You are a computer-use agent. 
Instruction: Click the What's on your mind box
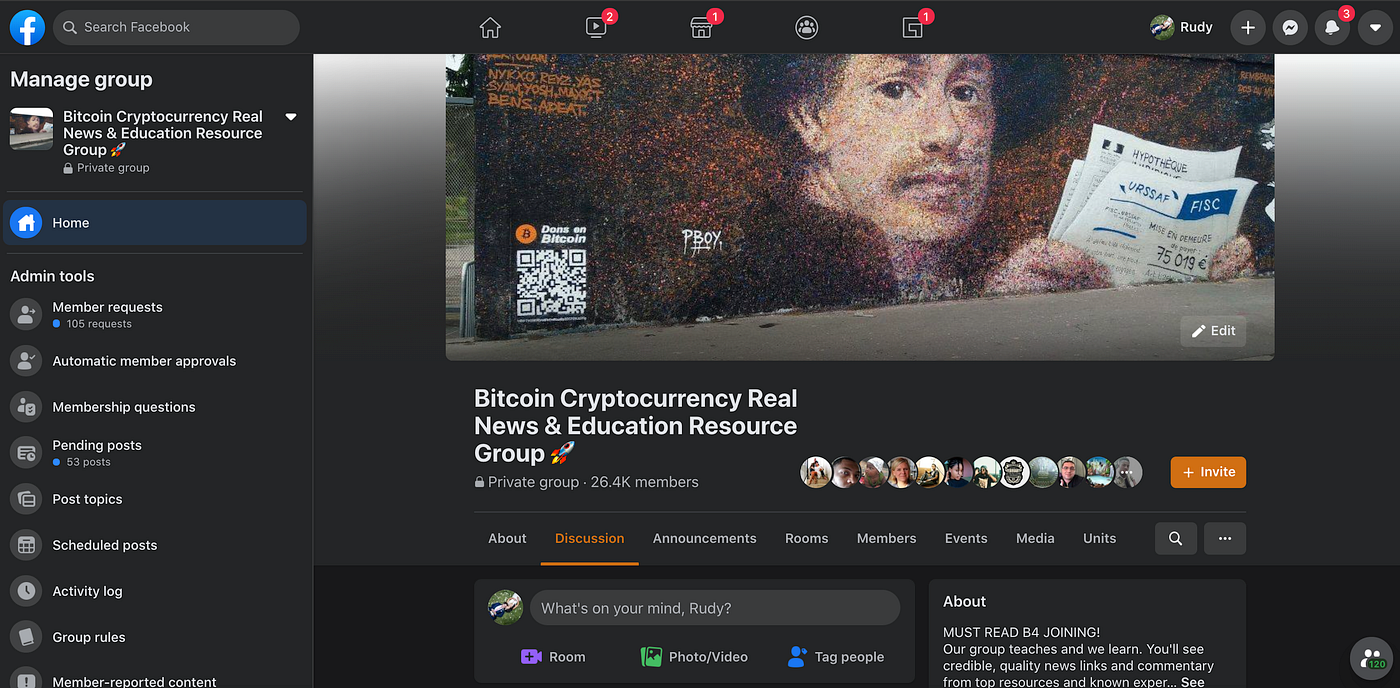point(715,608)
